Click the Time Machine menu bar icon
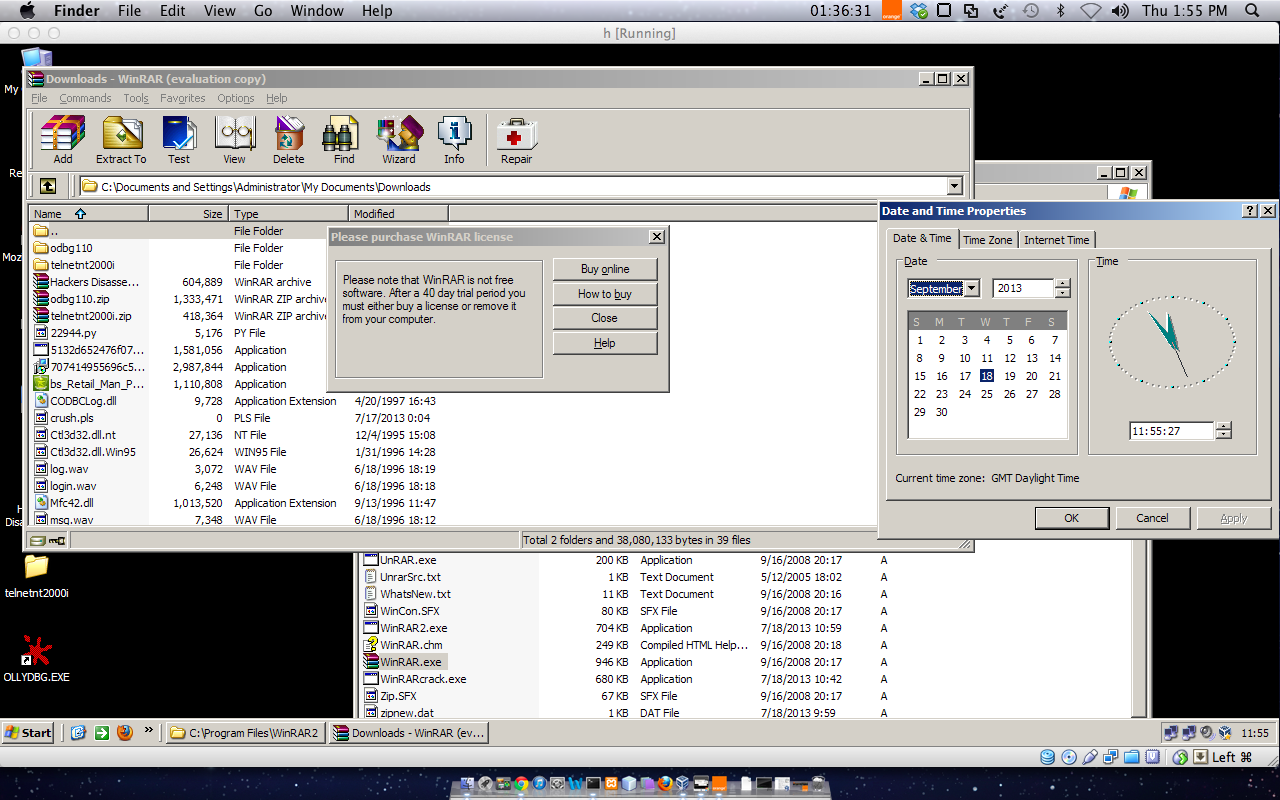This screenshot has height=800, width=1280. [1031, 11]
